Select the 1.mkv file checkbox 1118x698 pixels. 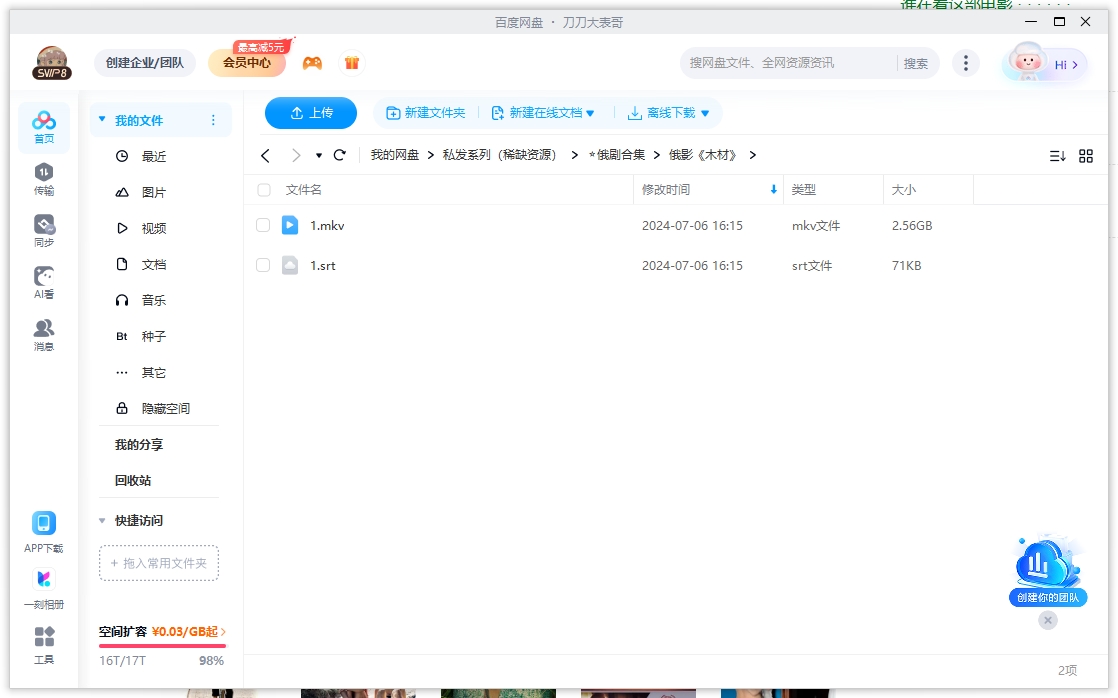[x=263, y=225]
